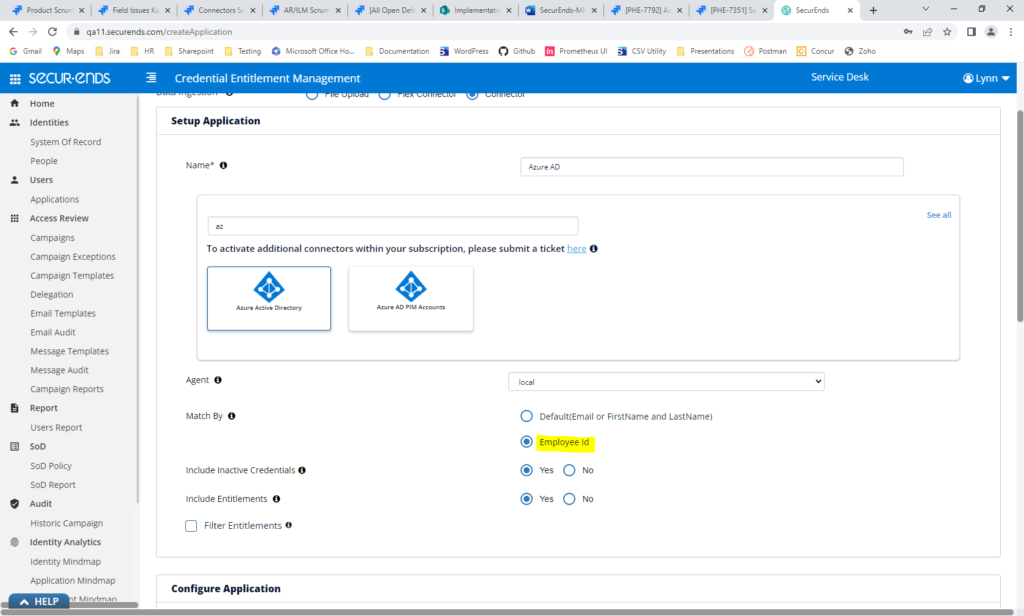
Task: Click the Access Review grid icon
Action: click(14, 218)
